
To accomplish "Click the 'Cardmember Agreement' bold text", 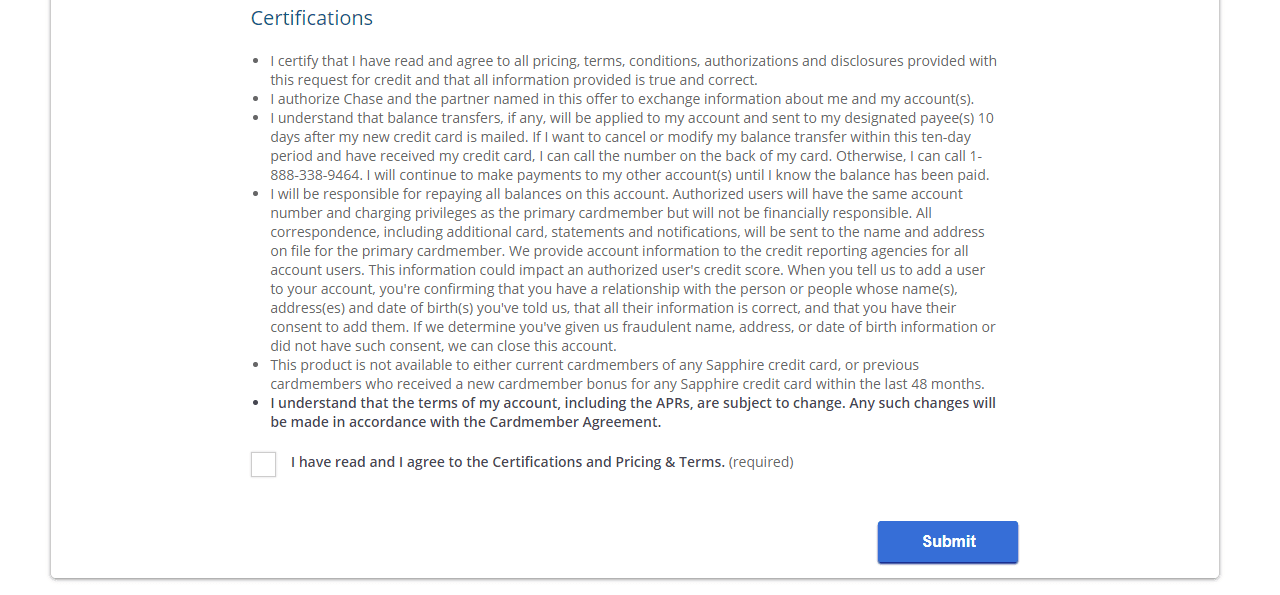I will pos(575,422).
